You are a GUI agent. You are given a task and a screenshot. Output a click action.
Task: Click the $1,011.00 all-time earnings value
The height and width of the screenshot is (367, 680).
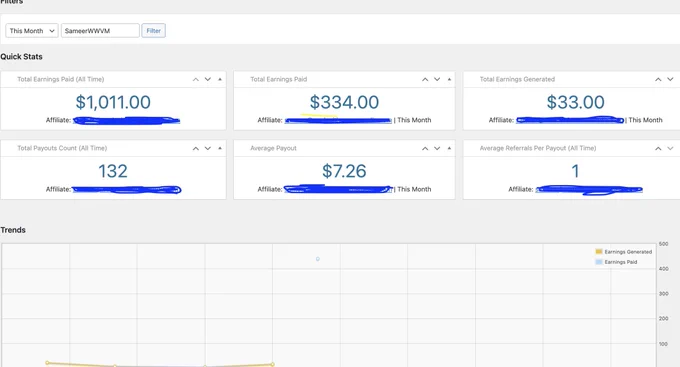(x=113, y=102)
